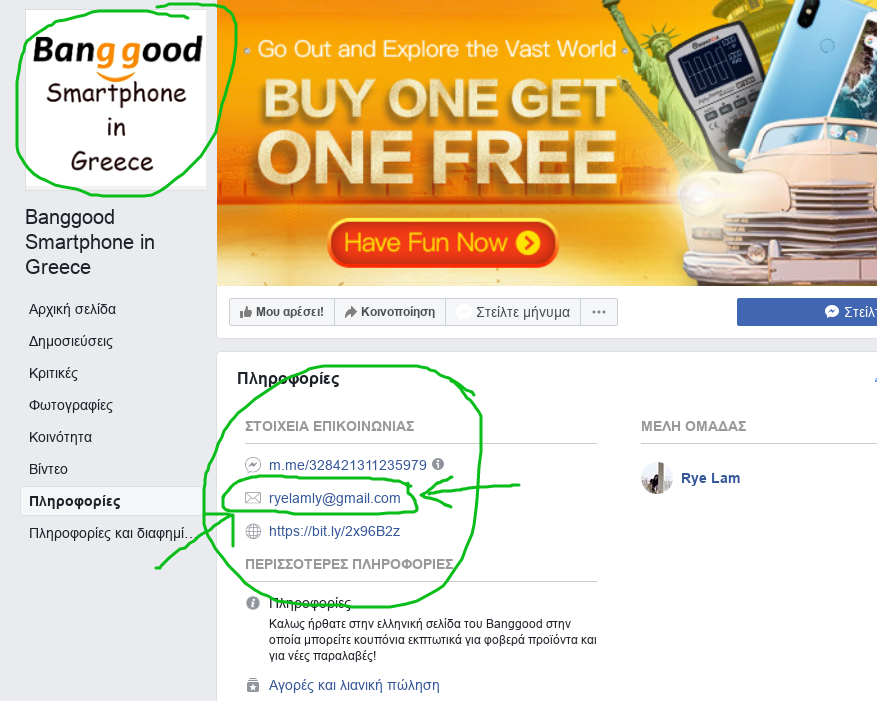
Task: Click the ryelamly@gmail.com email link
Action: pyautogui.click(x=334, y=498)
